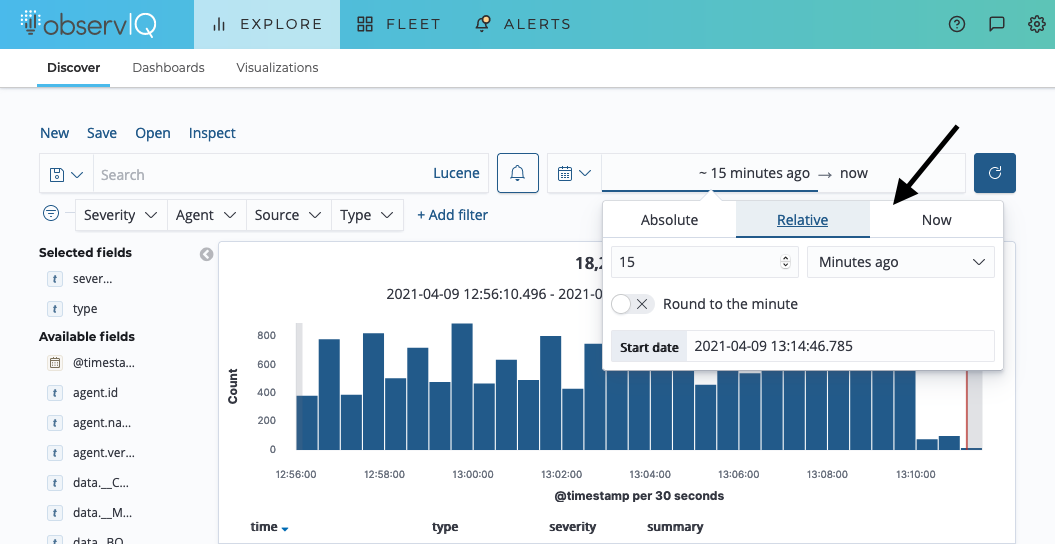Click the New link
The image size is (1055, 544).
tap(54, 133)
